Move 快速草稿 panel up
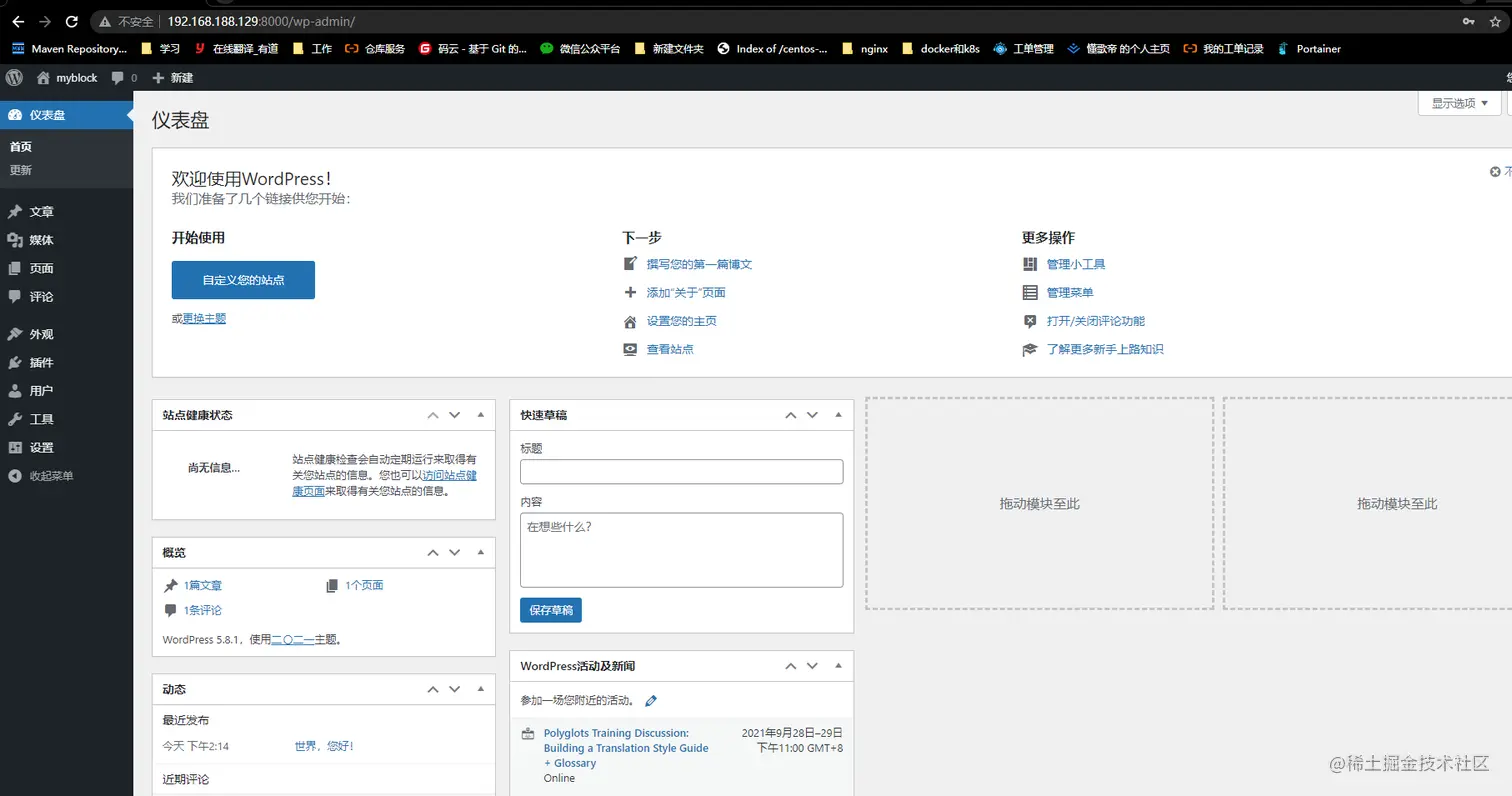 coord(791,414)
